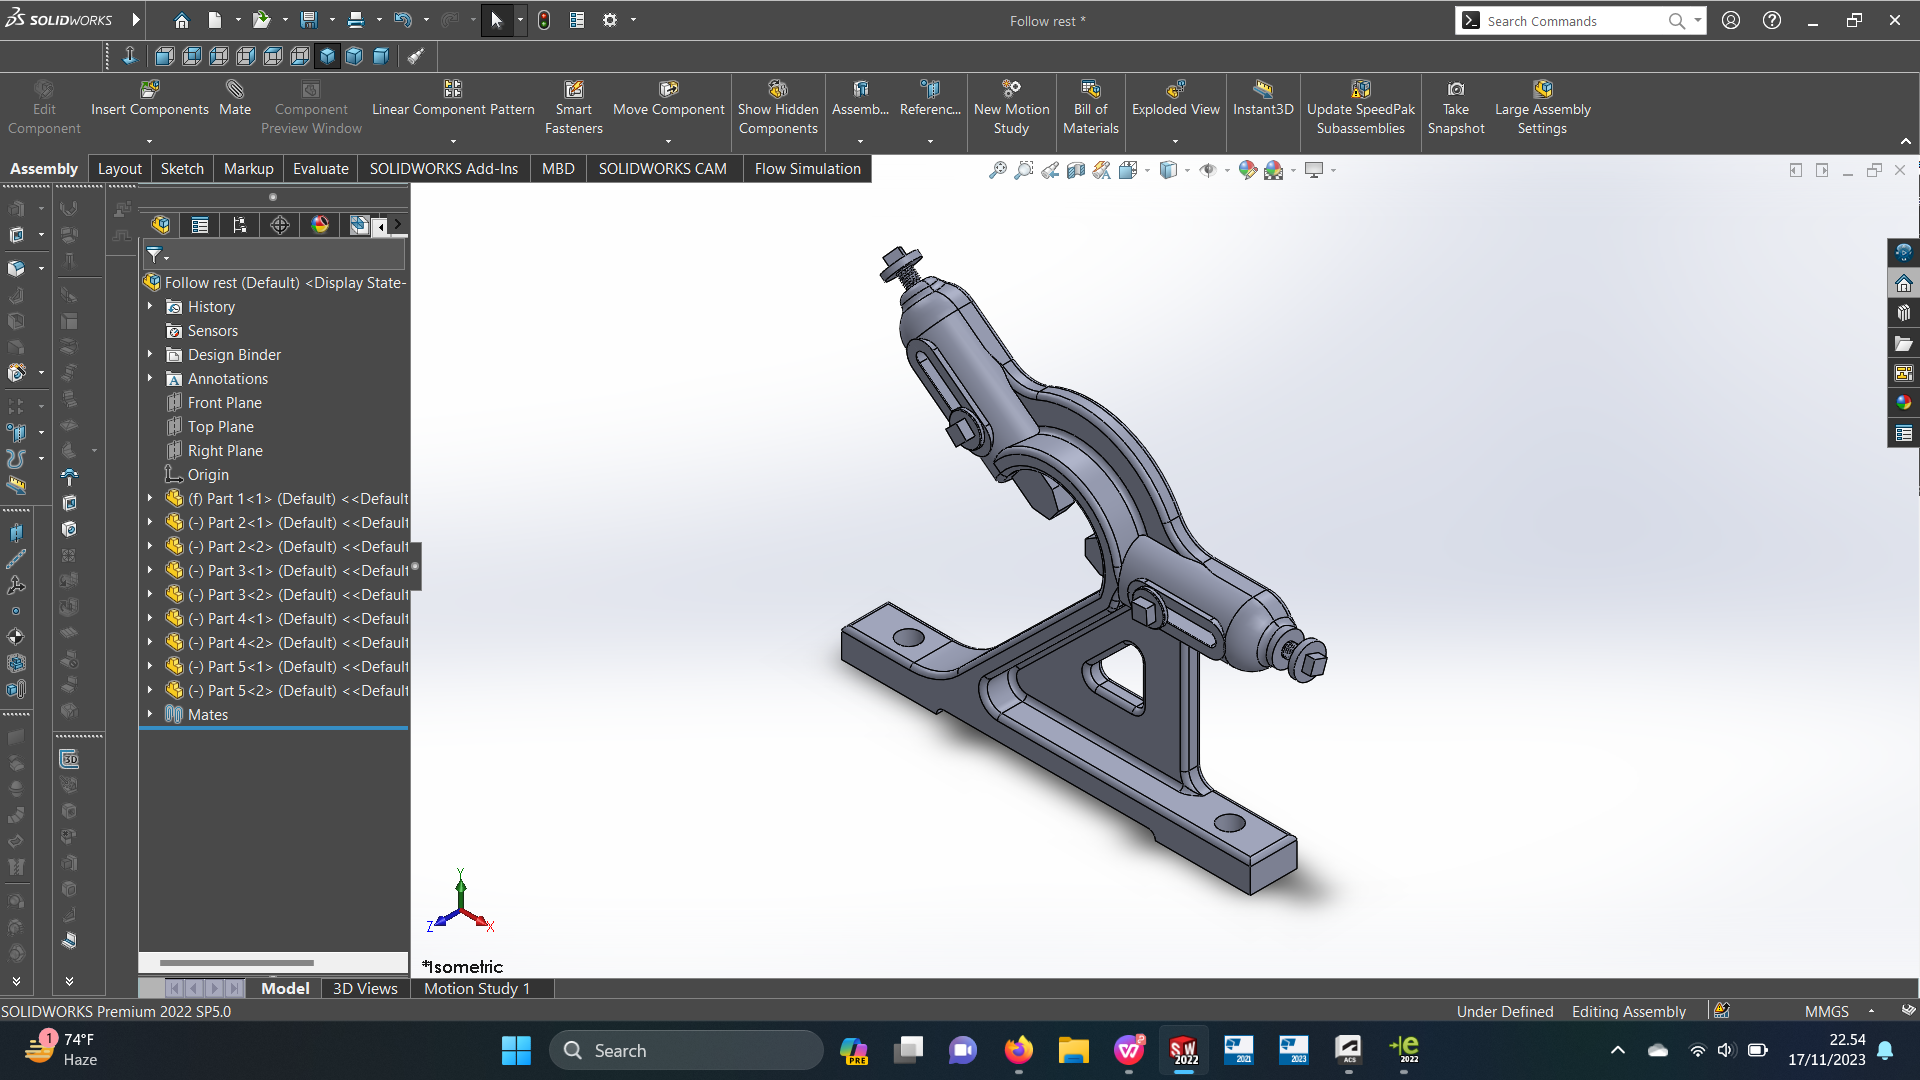Click the Windows Start button
Viewport: 1920px width, 1080px height.
pyautogui.click(x=516, y=1050)
